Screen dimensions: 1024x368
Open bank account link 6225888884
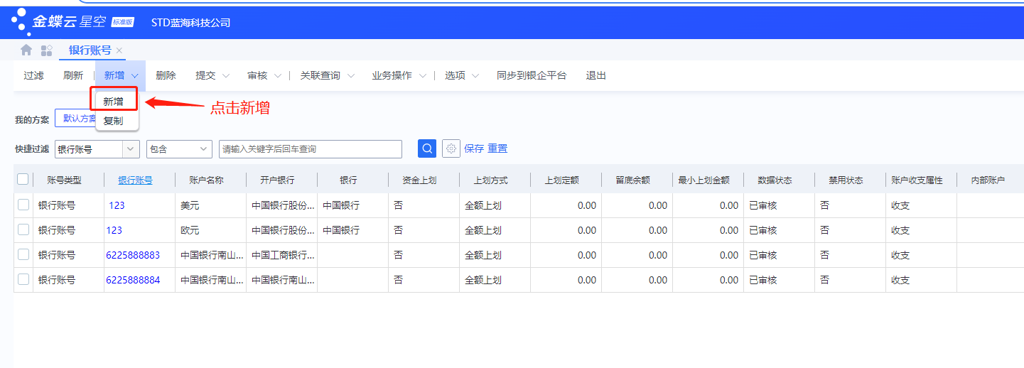click(x=133, y=280)
